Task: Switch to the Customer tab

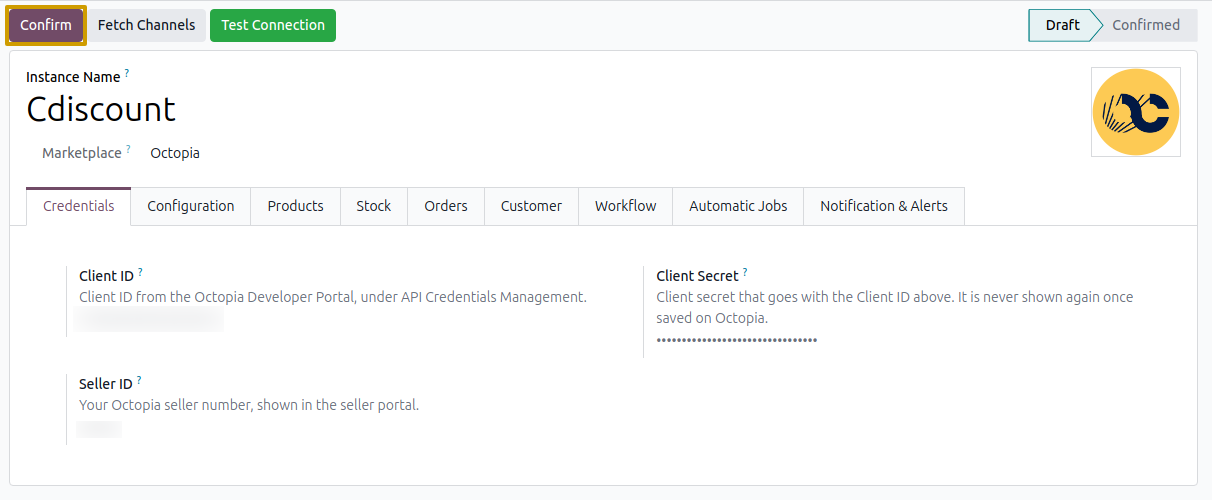Action: pyautogui.click(x=531, y=206)
